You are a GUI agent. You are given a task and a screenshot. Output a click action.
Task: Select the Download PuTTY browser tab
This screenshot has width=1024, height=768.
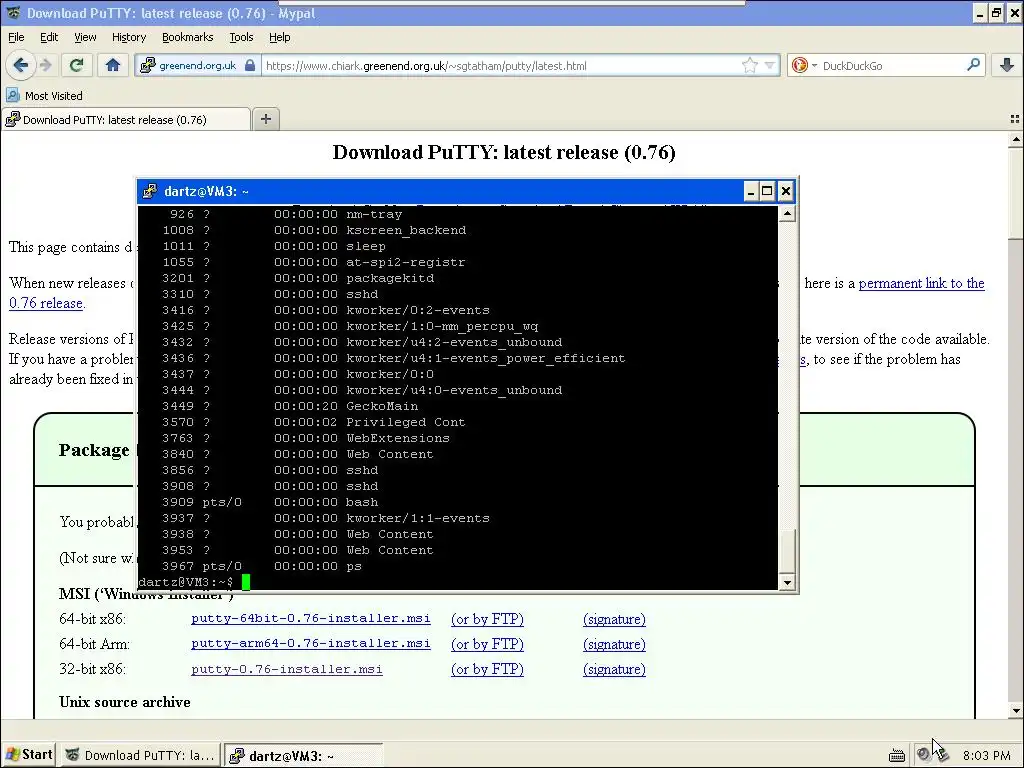pyautogui.click(x=126, y=120)
